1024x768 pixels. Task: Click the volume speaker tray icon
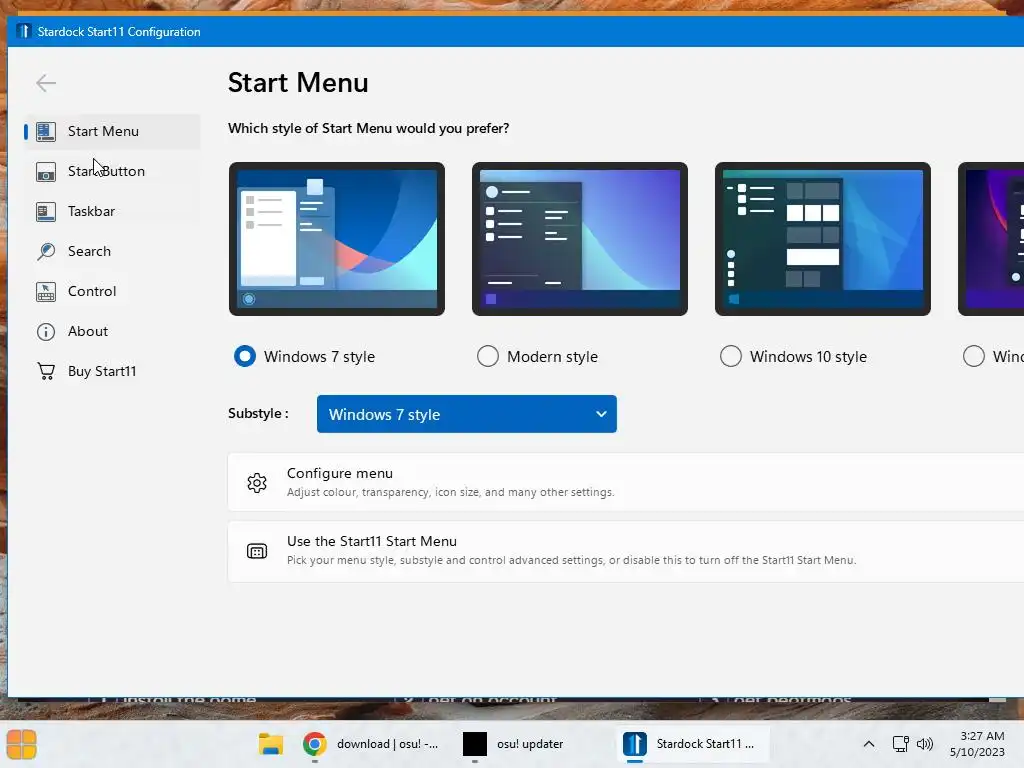click(925, 744)
